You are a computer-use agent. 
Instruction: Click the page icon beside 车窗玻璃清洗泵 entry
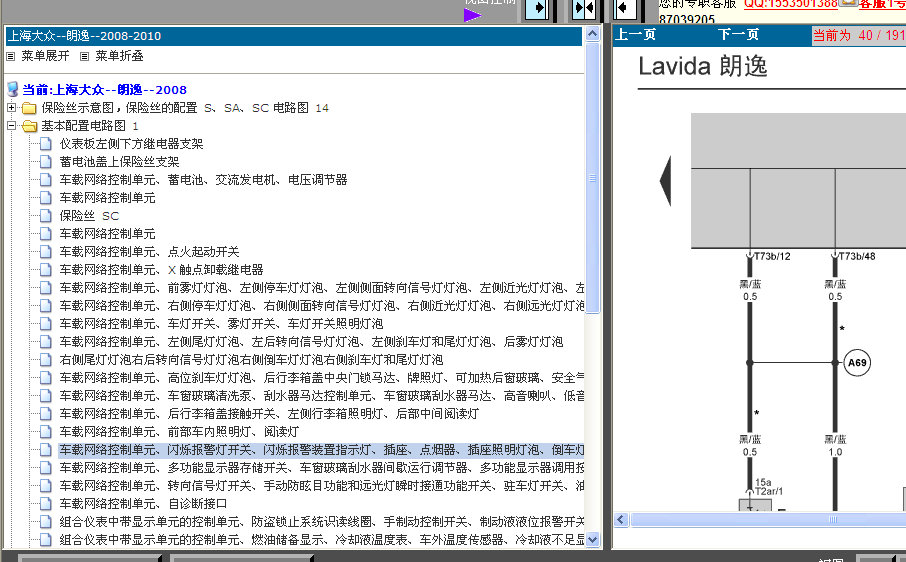(x=46, y=396)
